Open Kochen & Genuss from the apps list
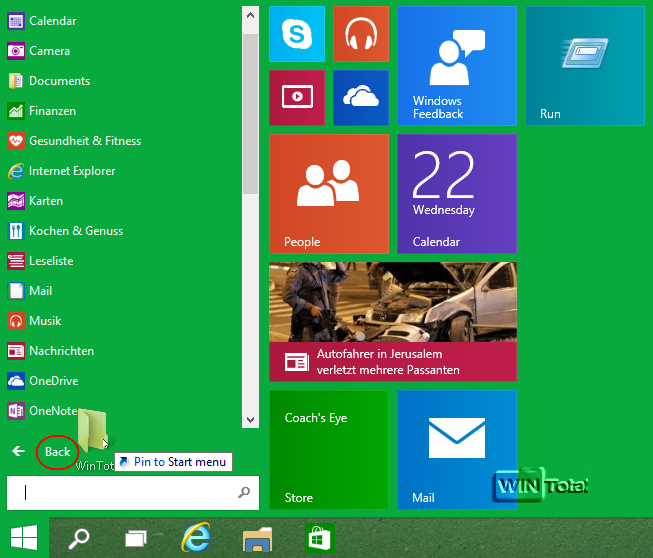The image size is (653, 558). point(75,231)
